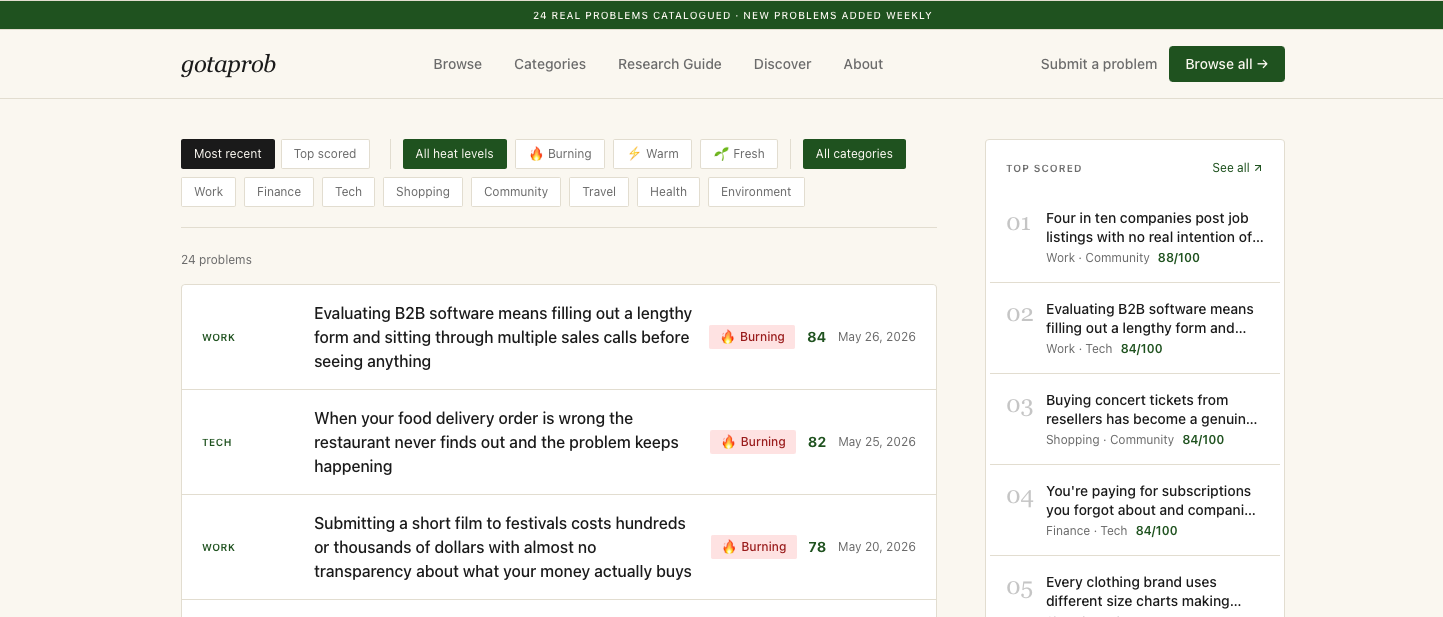Select the Most recent sort option

pyautogui.click(x=228, y=154)
